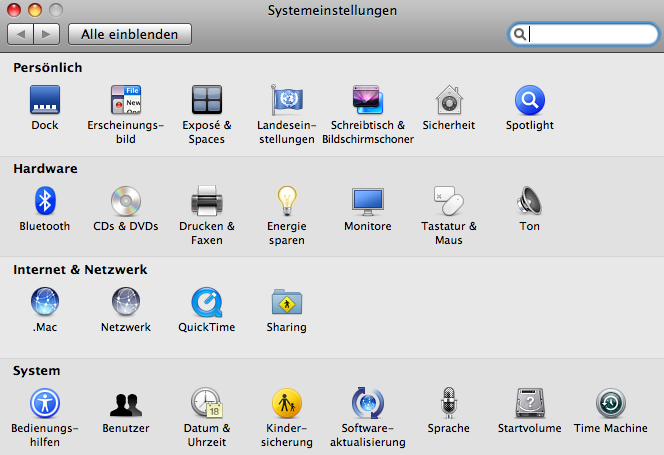Open Softwareaktualisierung pane
This screenshot has height=455, width=664.
coord(367,403)
